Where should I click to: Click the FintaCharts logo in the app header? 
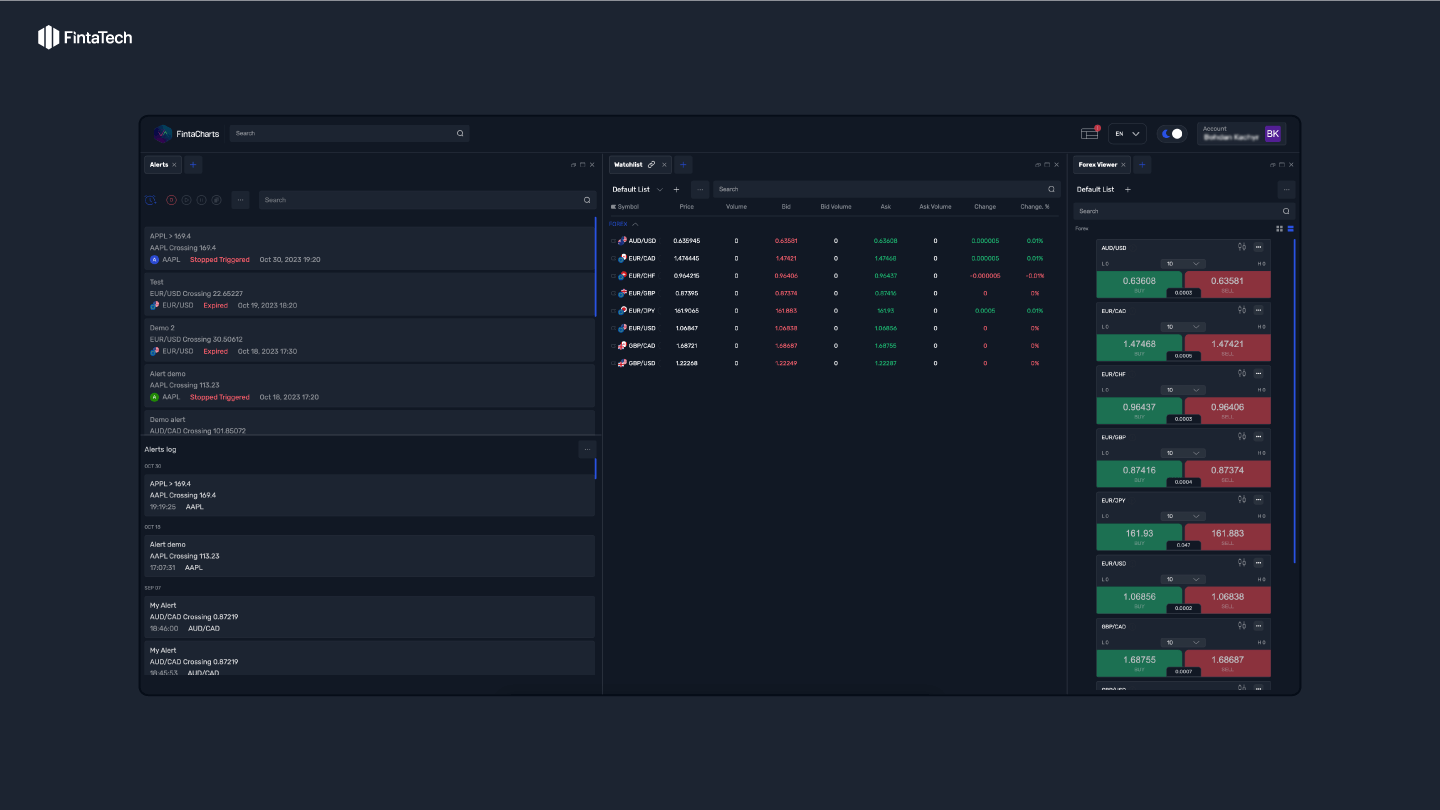tap(187, 133)
